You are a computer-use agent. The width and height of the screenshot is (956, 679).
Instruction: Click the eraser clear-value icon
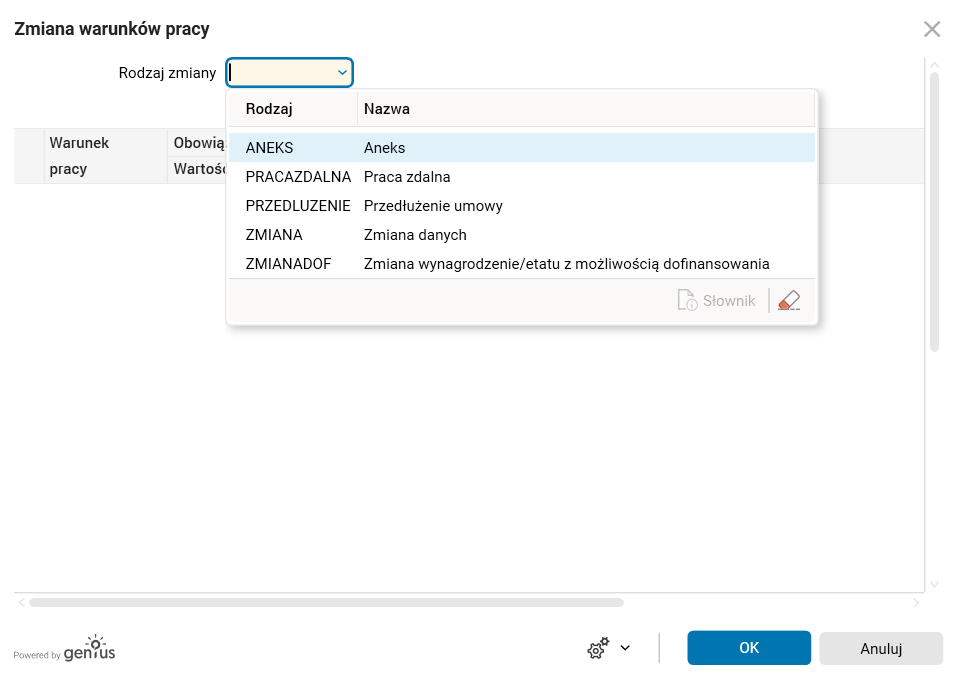point(789,300)
